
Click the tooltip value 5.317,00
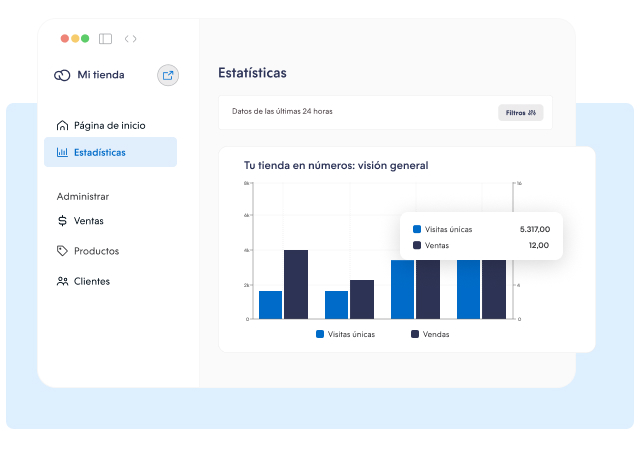(x=535, y=229)
